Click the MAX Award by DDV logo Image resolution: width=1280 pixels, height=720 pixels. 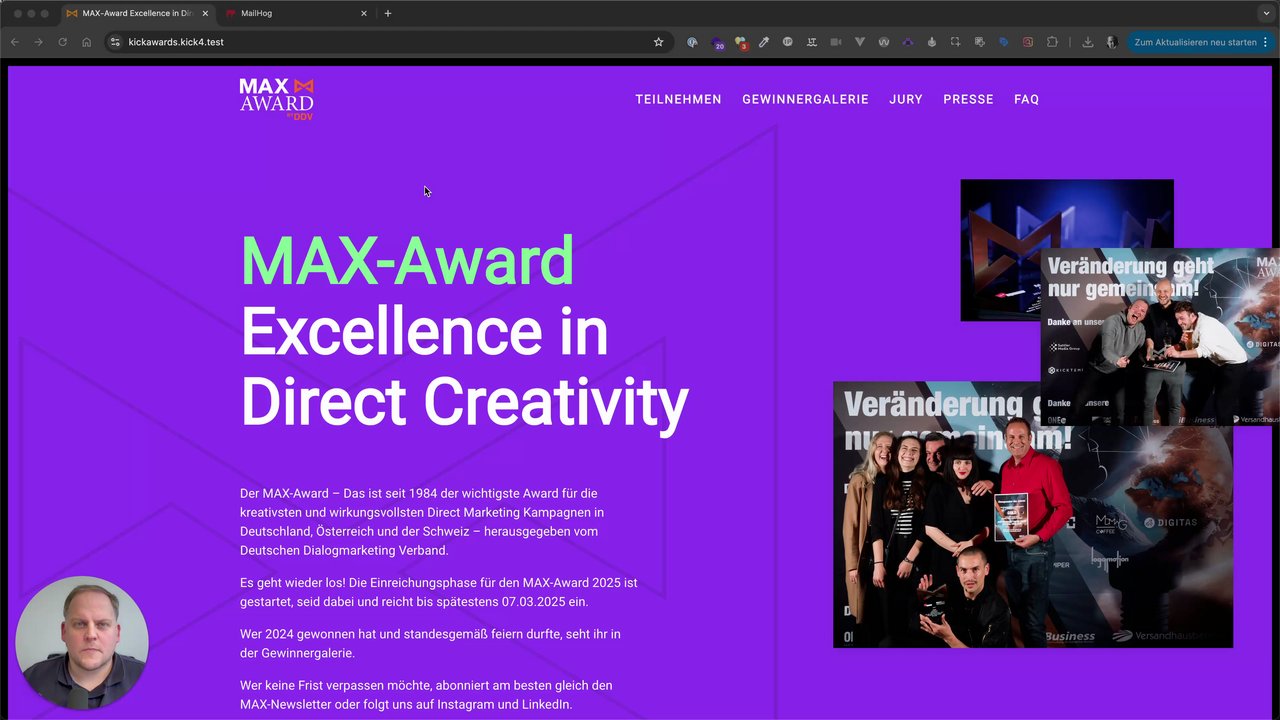[x=277, y=99]
